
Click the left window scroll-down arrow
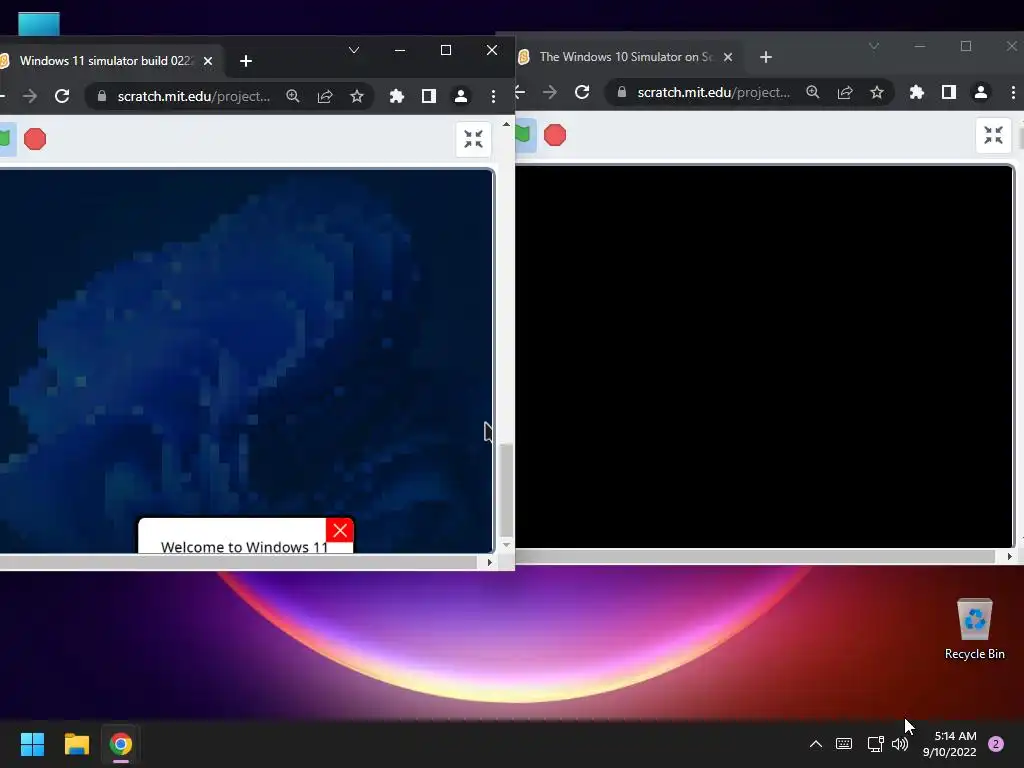pyautogui.click(x=506, y=544)
